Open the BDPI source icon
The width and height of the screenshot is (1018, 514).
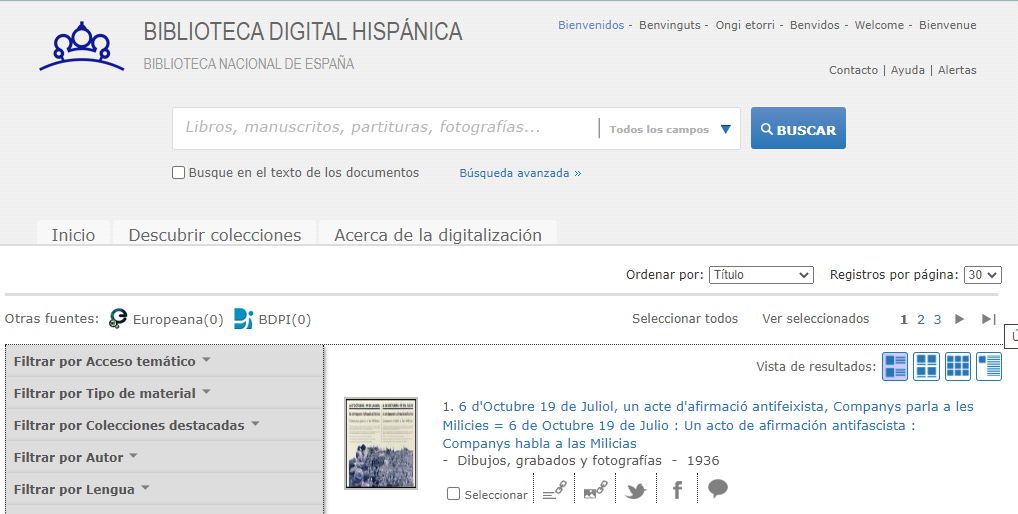point(243,319)
